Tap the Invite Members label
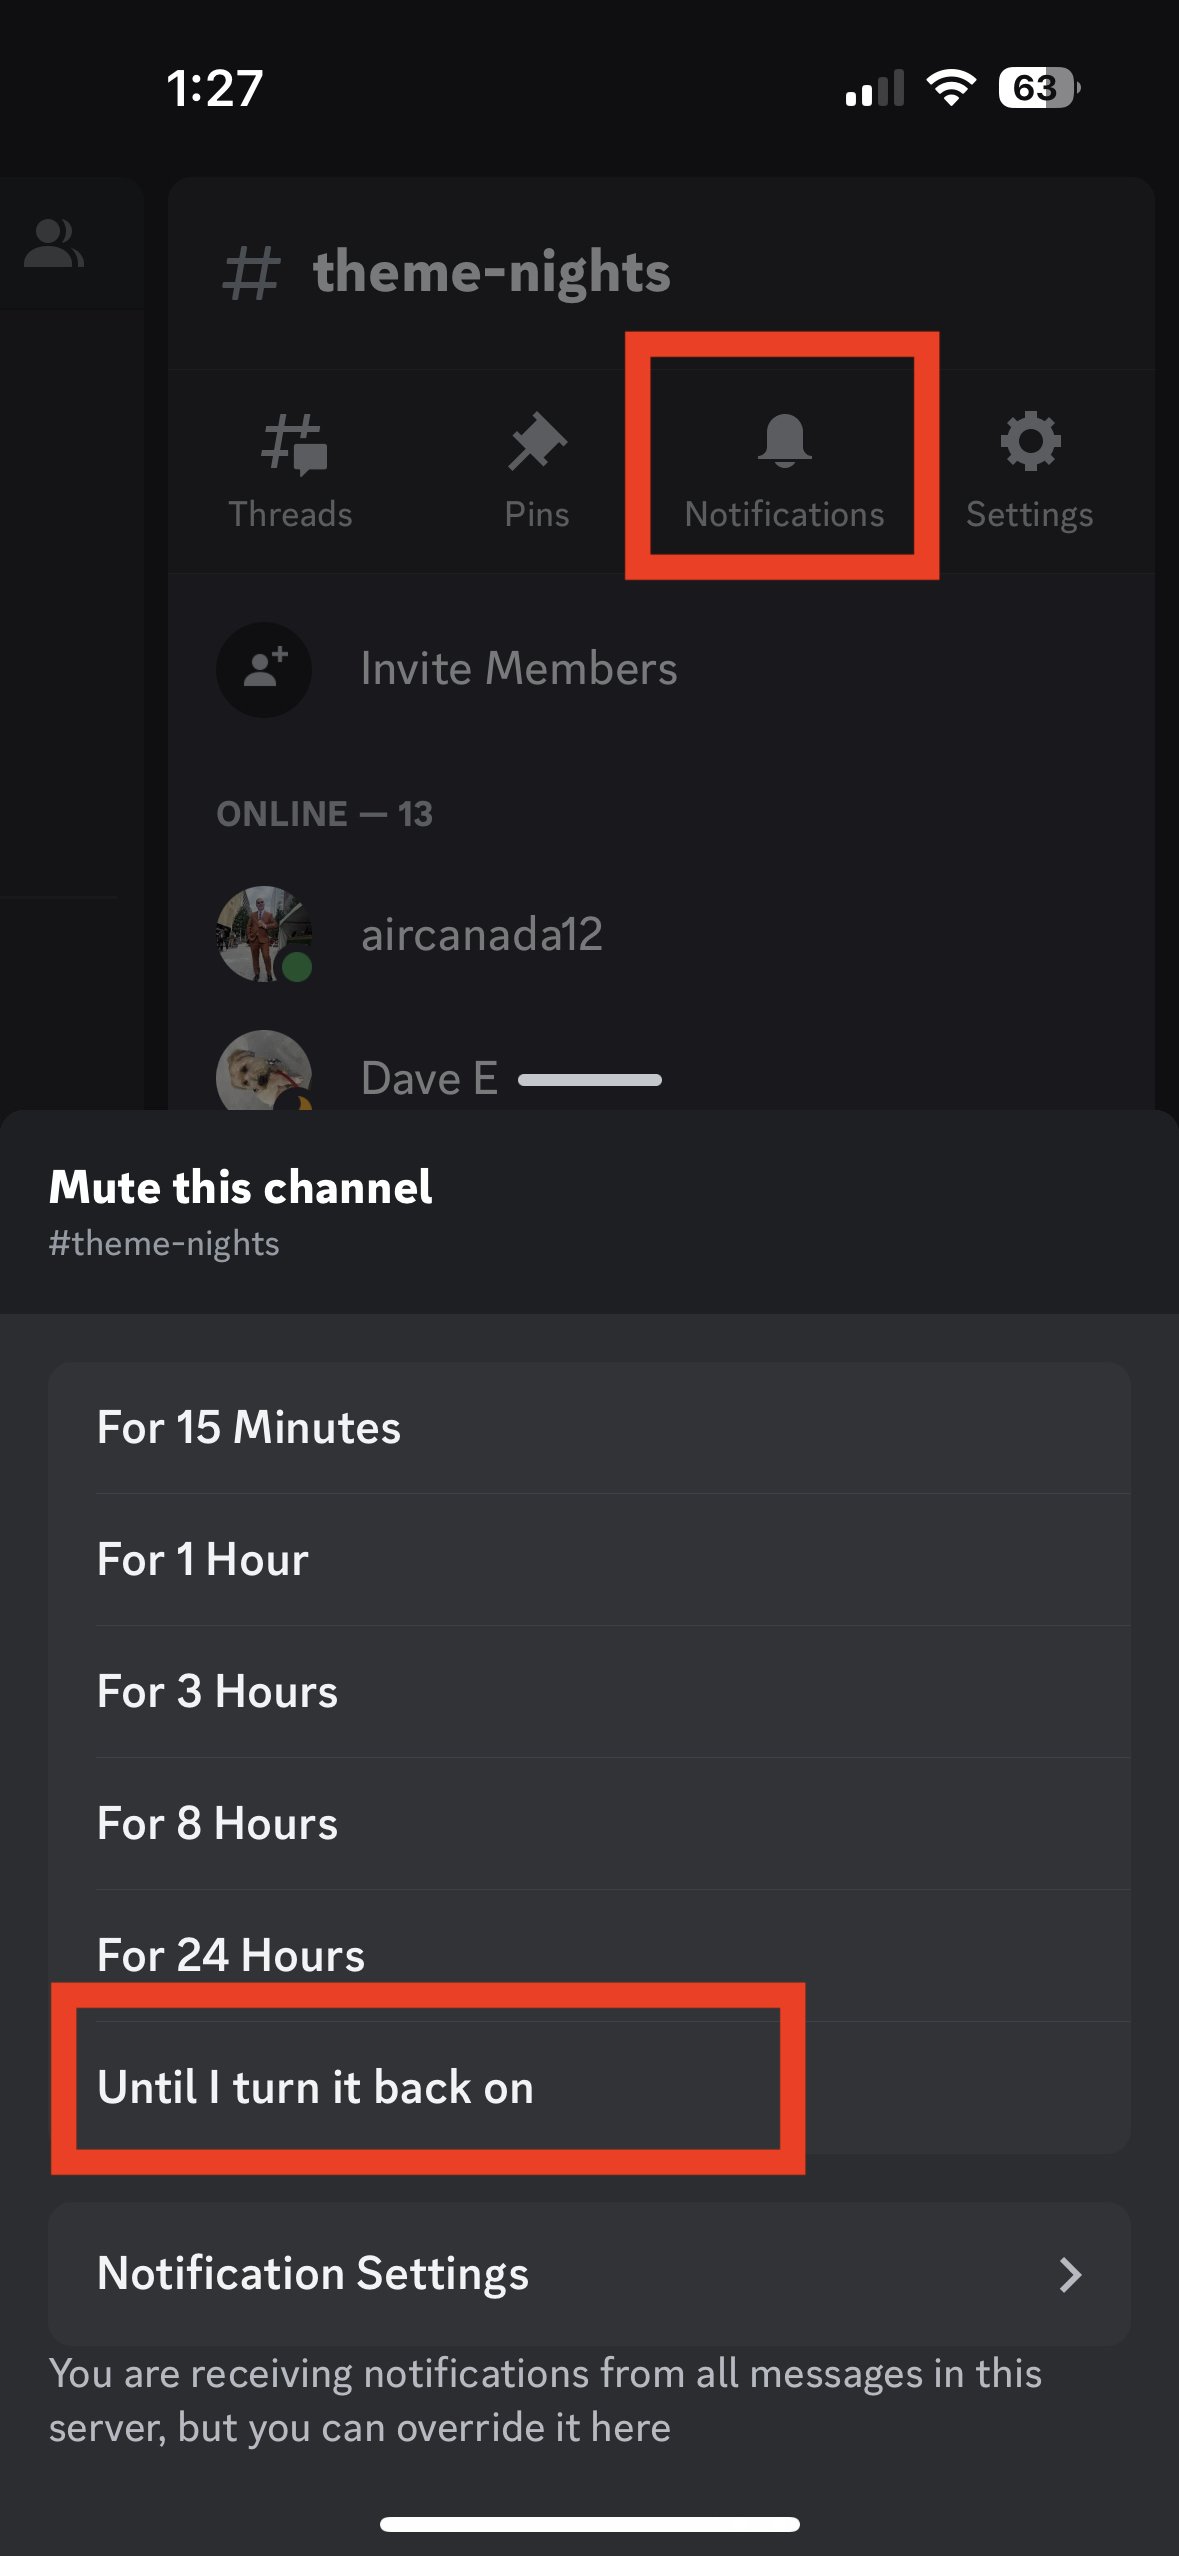The image size is (1179, 2556). 519,669
